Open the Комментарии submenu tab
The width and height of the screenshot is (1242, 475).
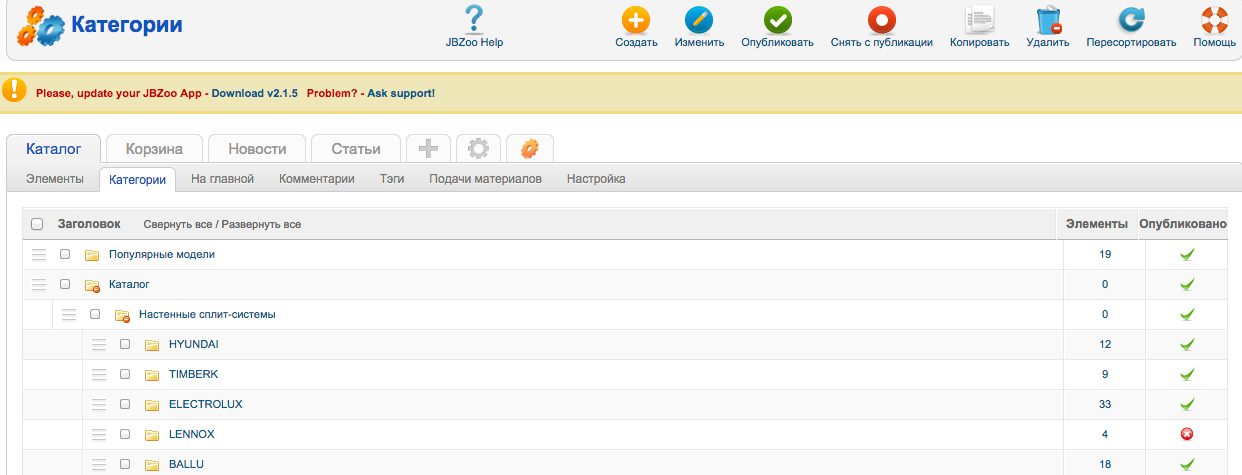click(317, 179)
